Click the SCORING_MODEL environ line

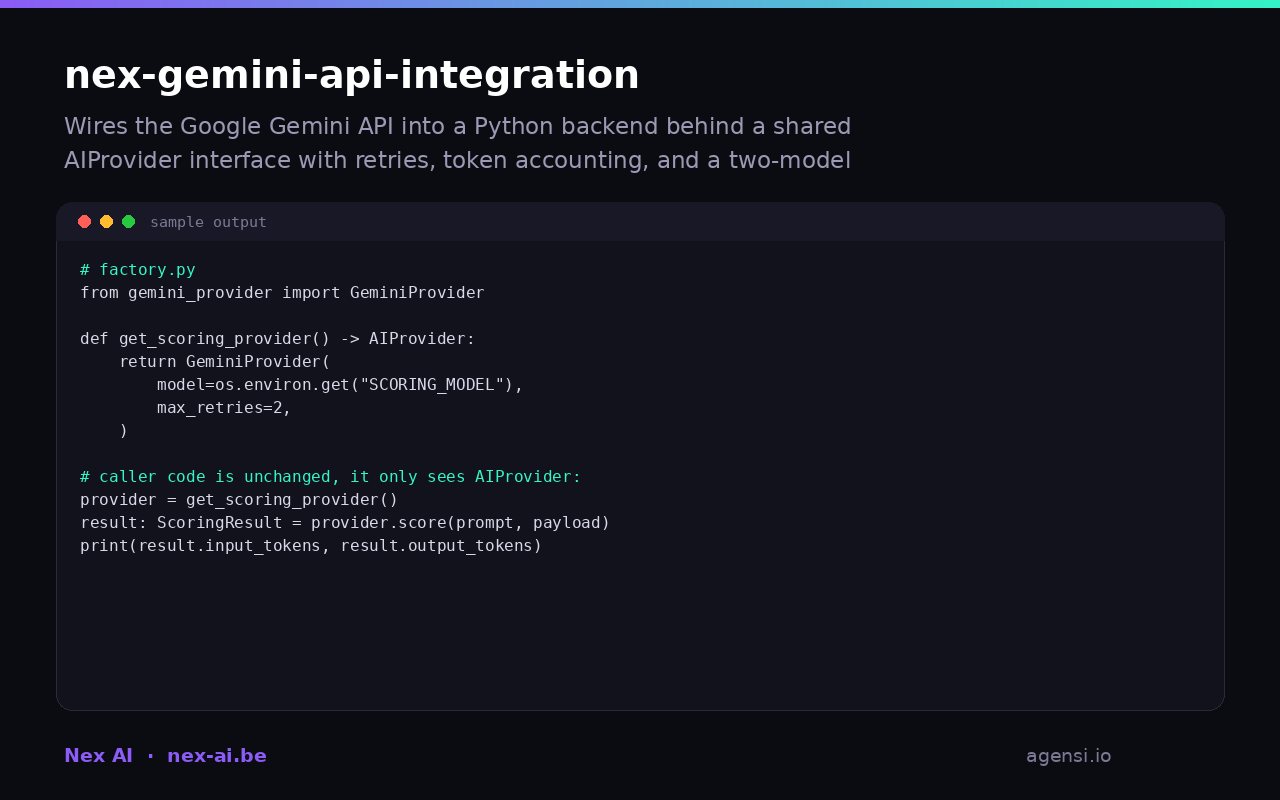(340, 385)
